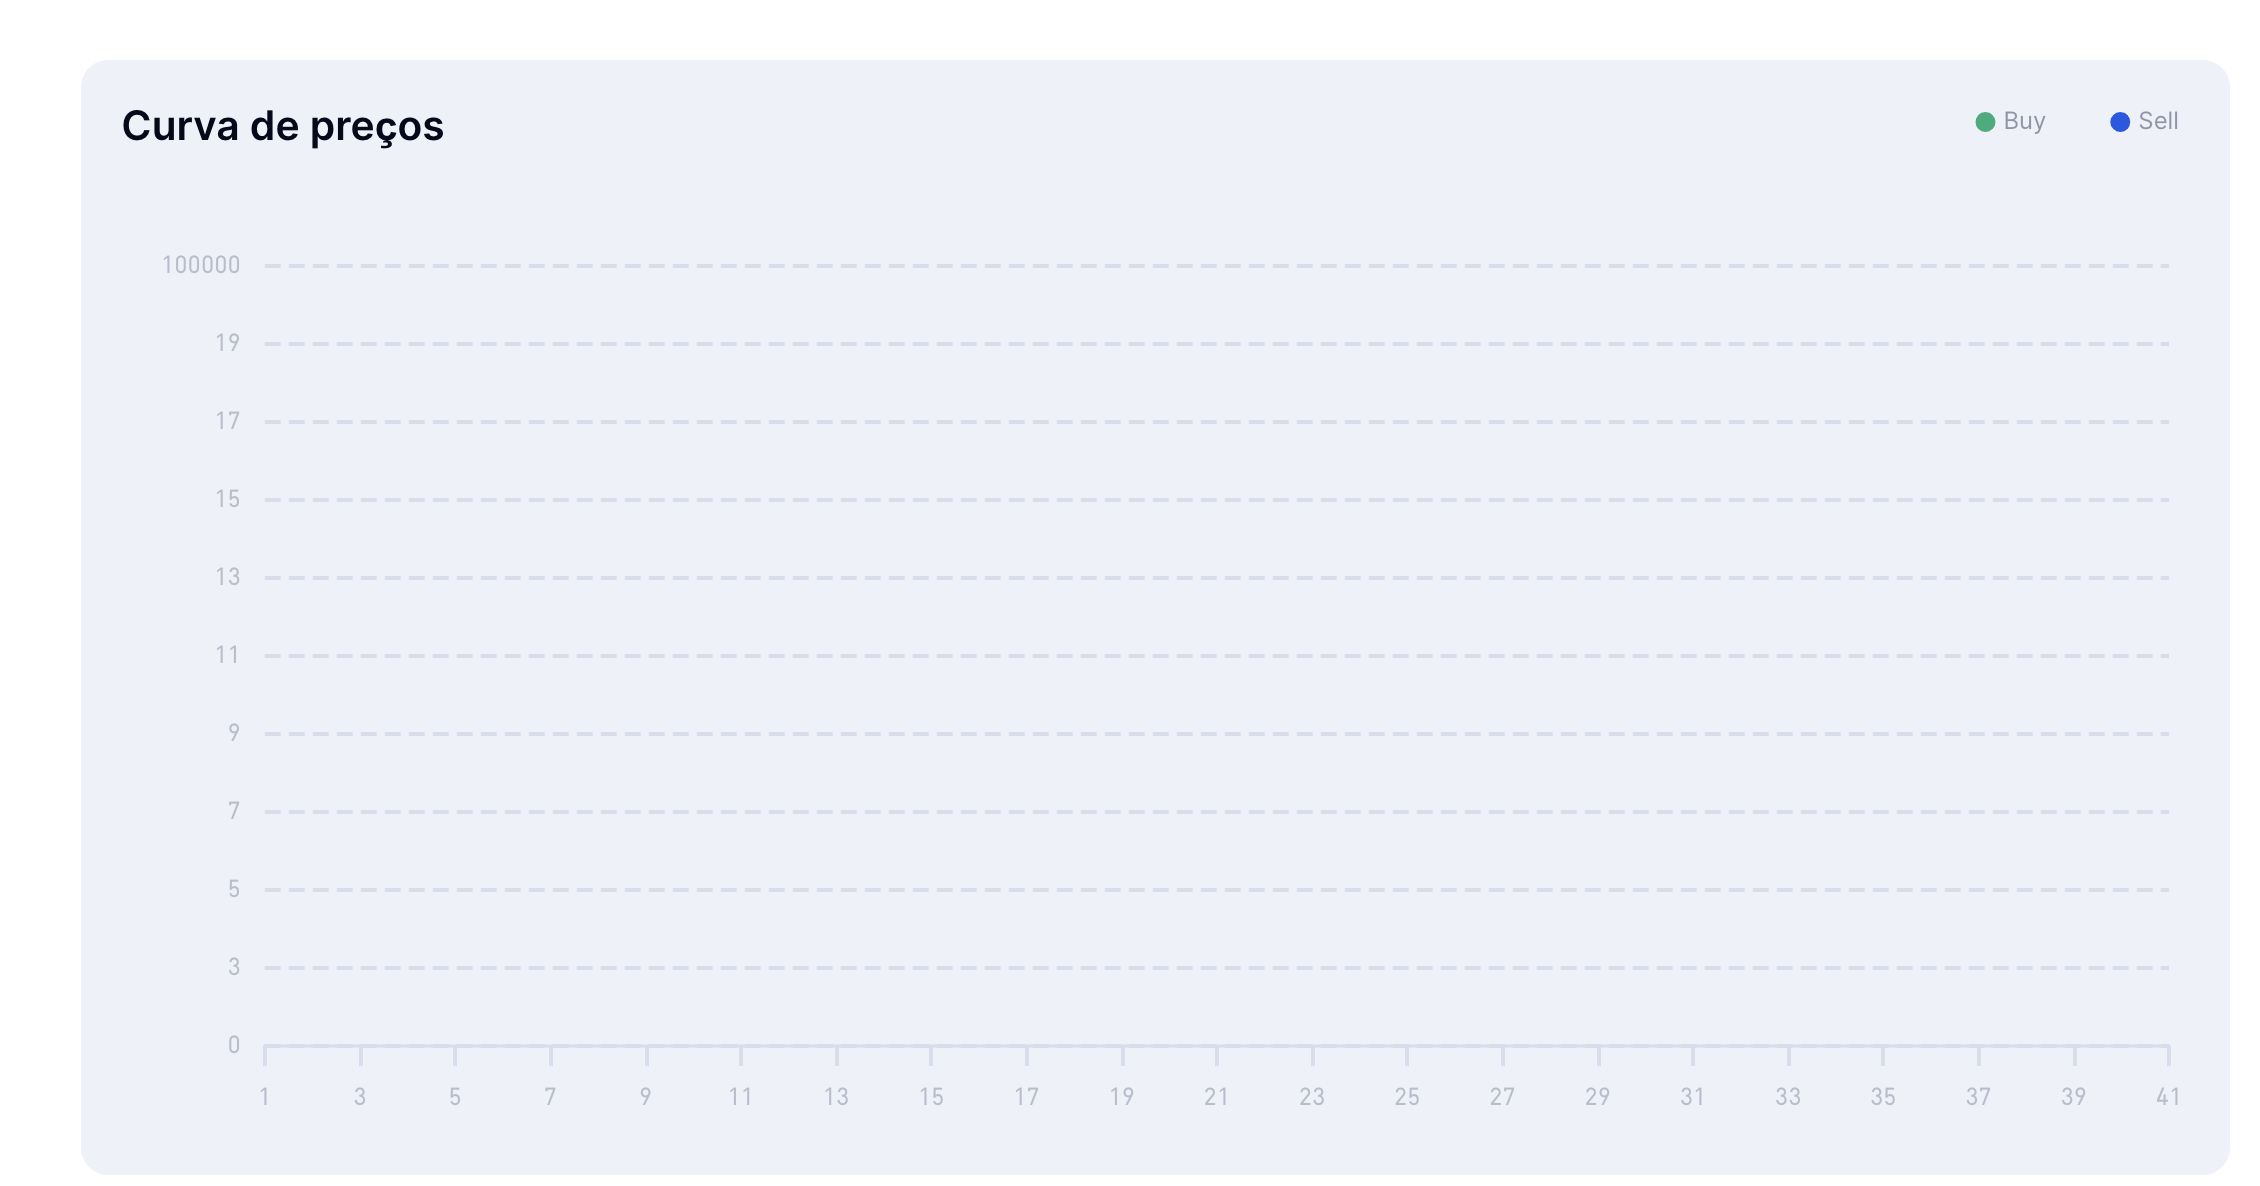The image size is (2260, 1186).
Task: Click the y-axis label 11
Action: pyautogui.click(x=227, y=655)
